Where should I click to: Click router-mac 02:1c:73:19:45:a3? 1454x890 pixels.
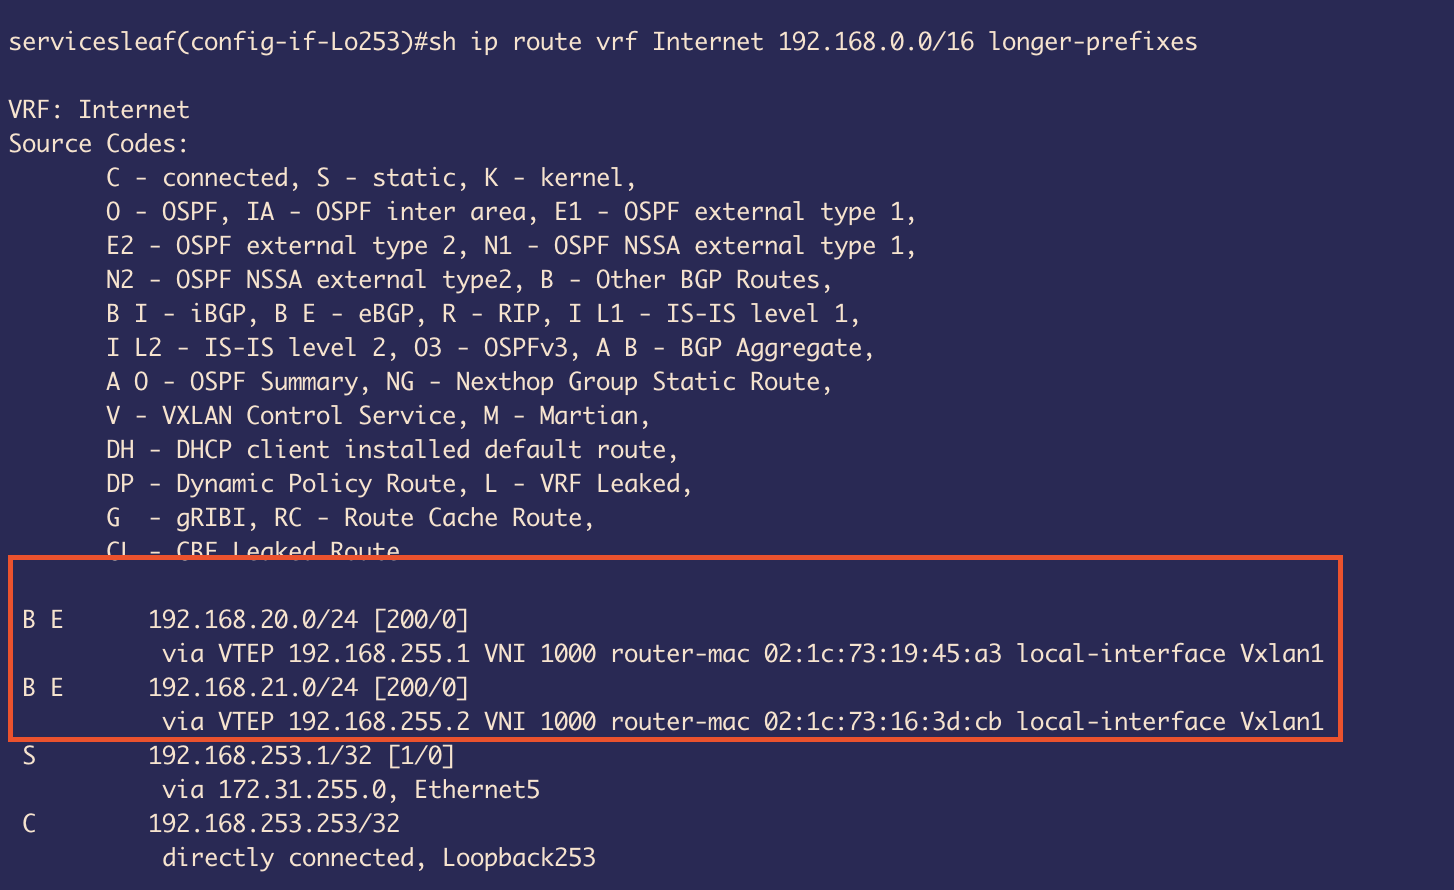click(x=883, y=654)
